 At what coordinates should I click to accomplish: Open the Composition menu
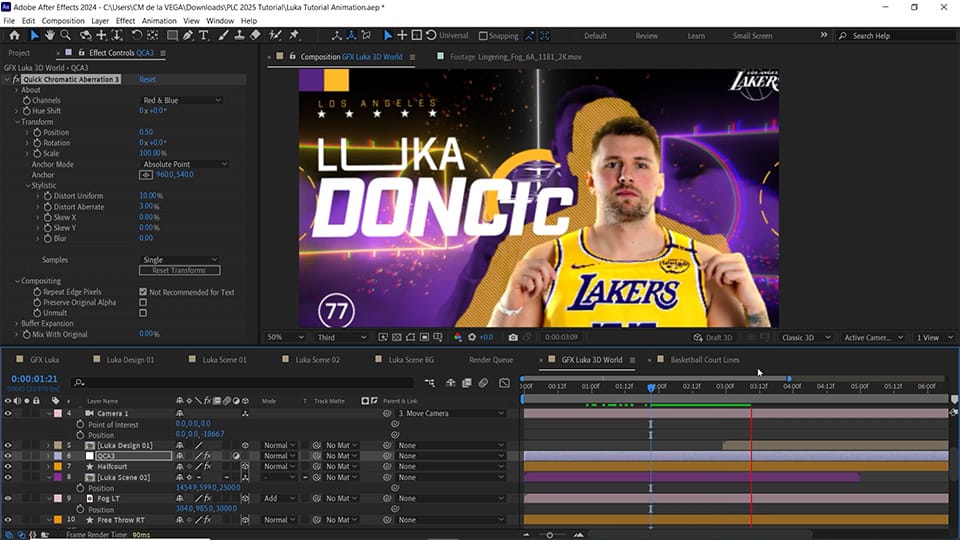coord(63,21)
